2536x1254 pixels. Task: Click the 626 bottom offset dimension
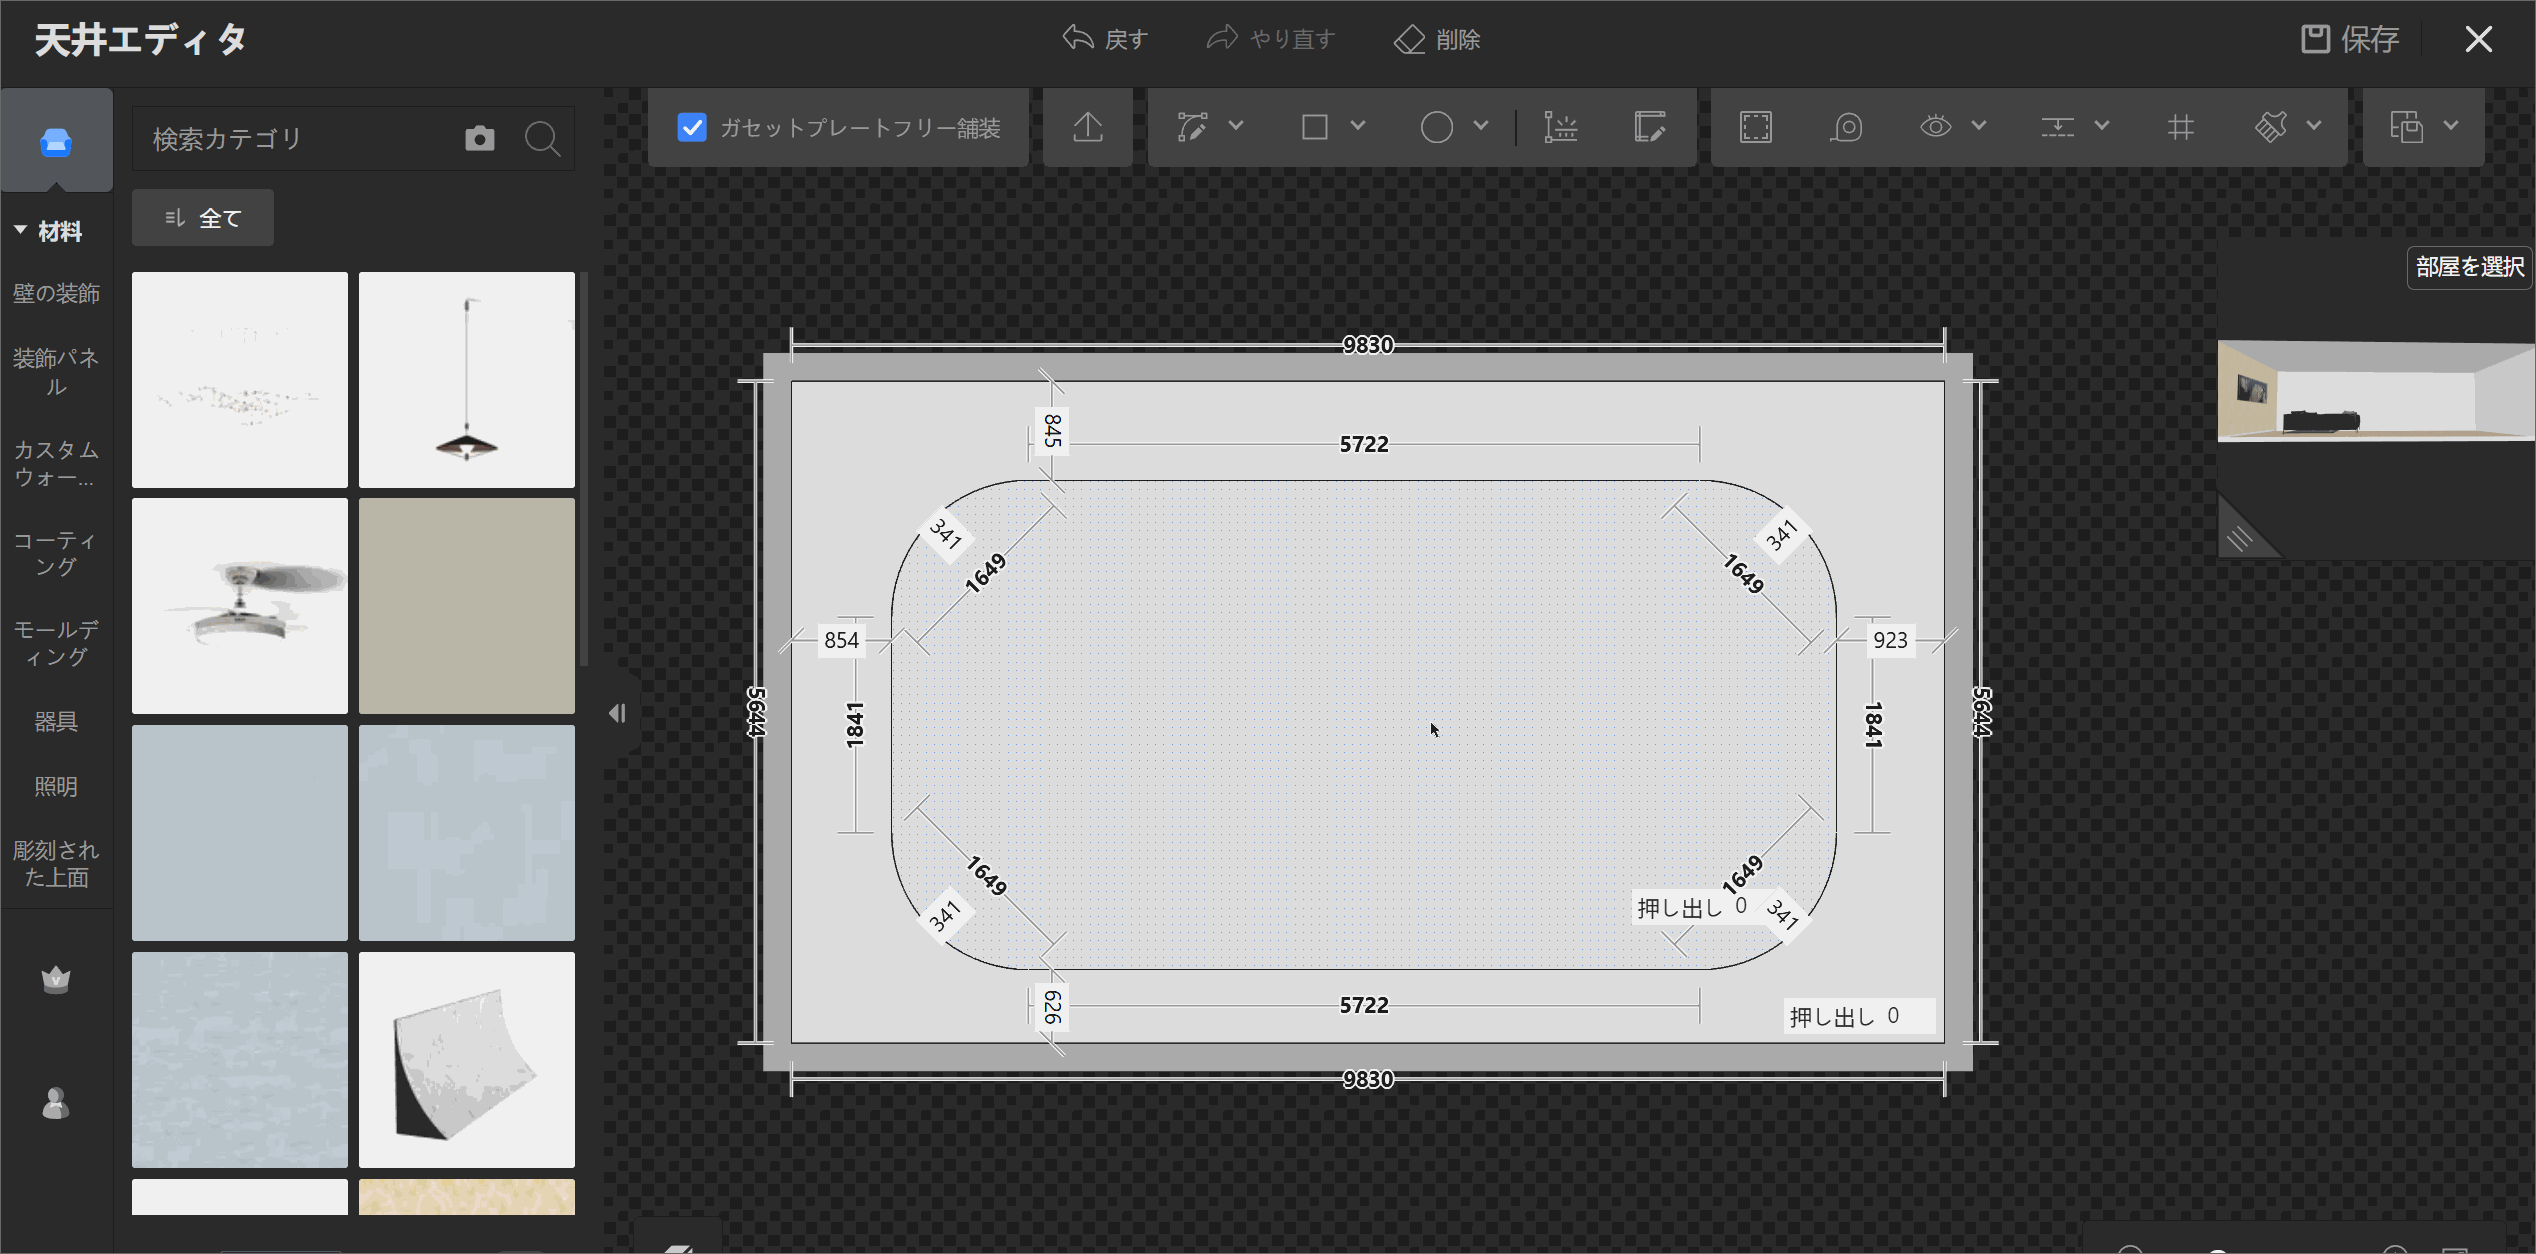1052,1006
